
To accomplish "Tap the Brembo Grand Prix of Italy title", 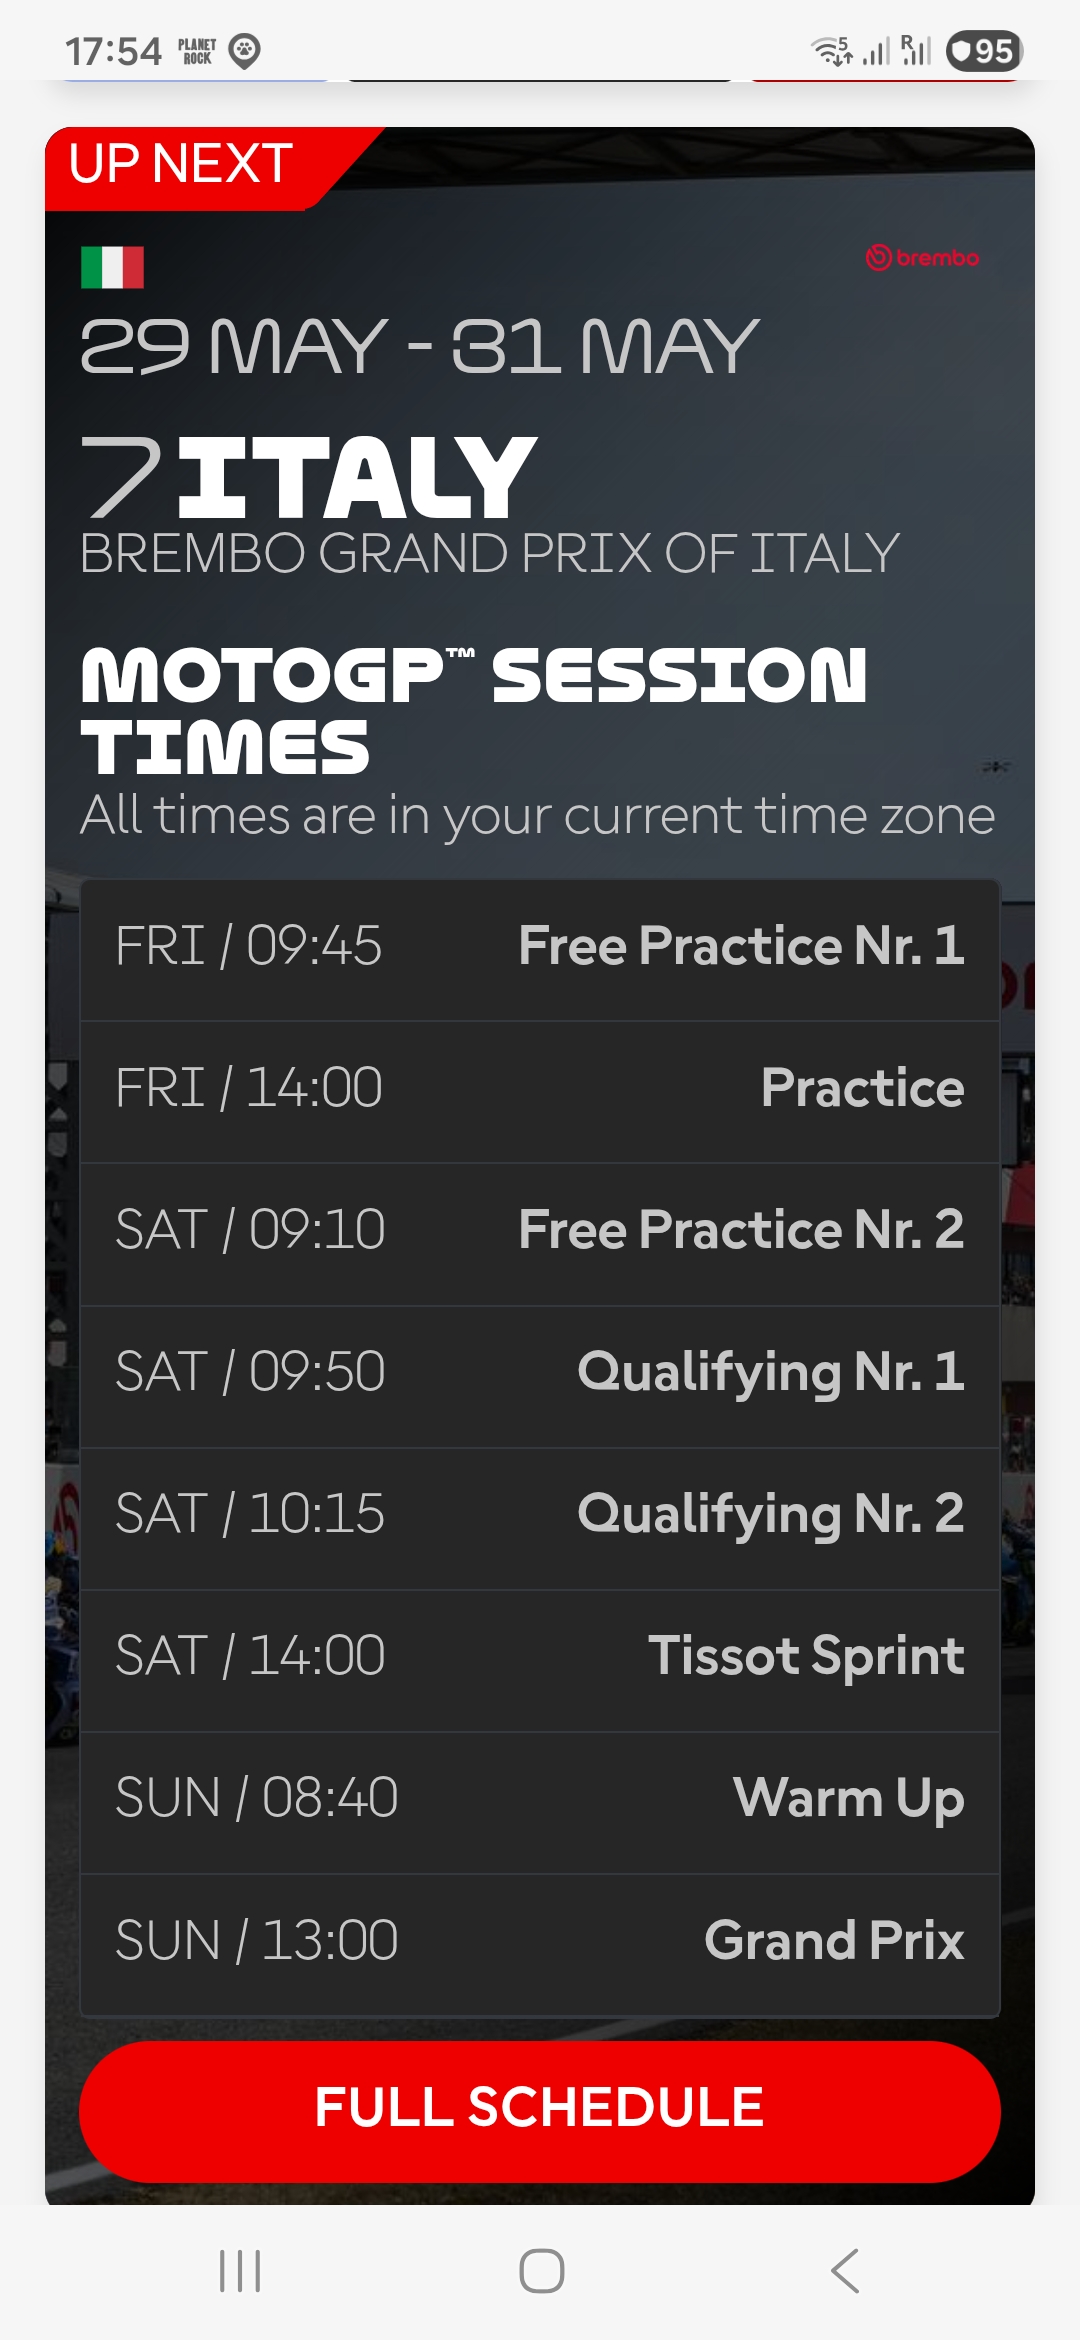I will (x=489, y=553).
